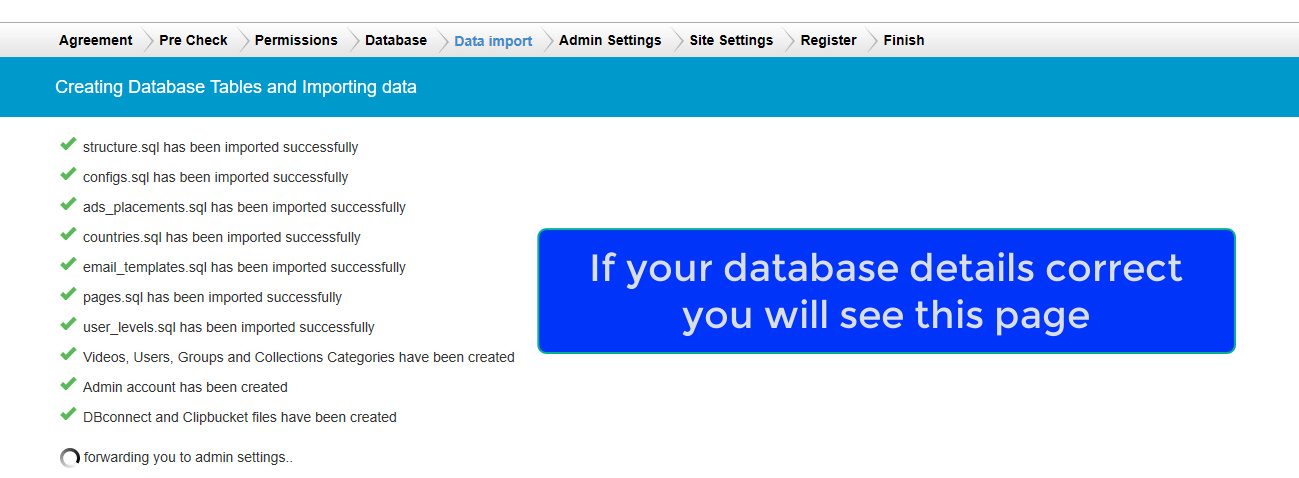Click the 'structure.sql has been imported successfully' text
This screenshot has height=478, width=1299.
point(220,147)
